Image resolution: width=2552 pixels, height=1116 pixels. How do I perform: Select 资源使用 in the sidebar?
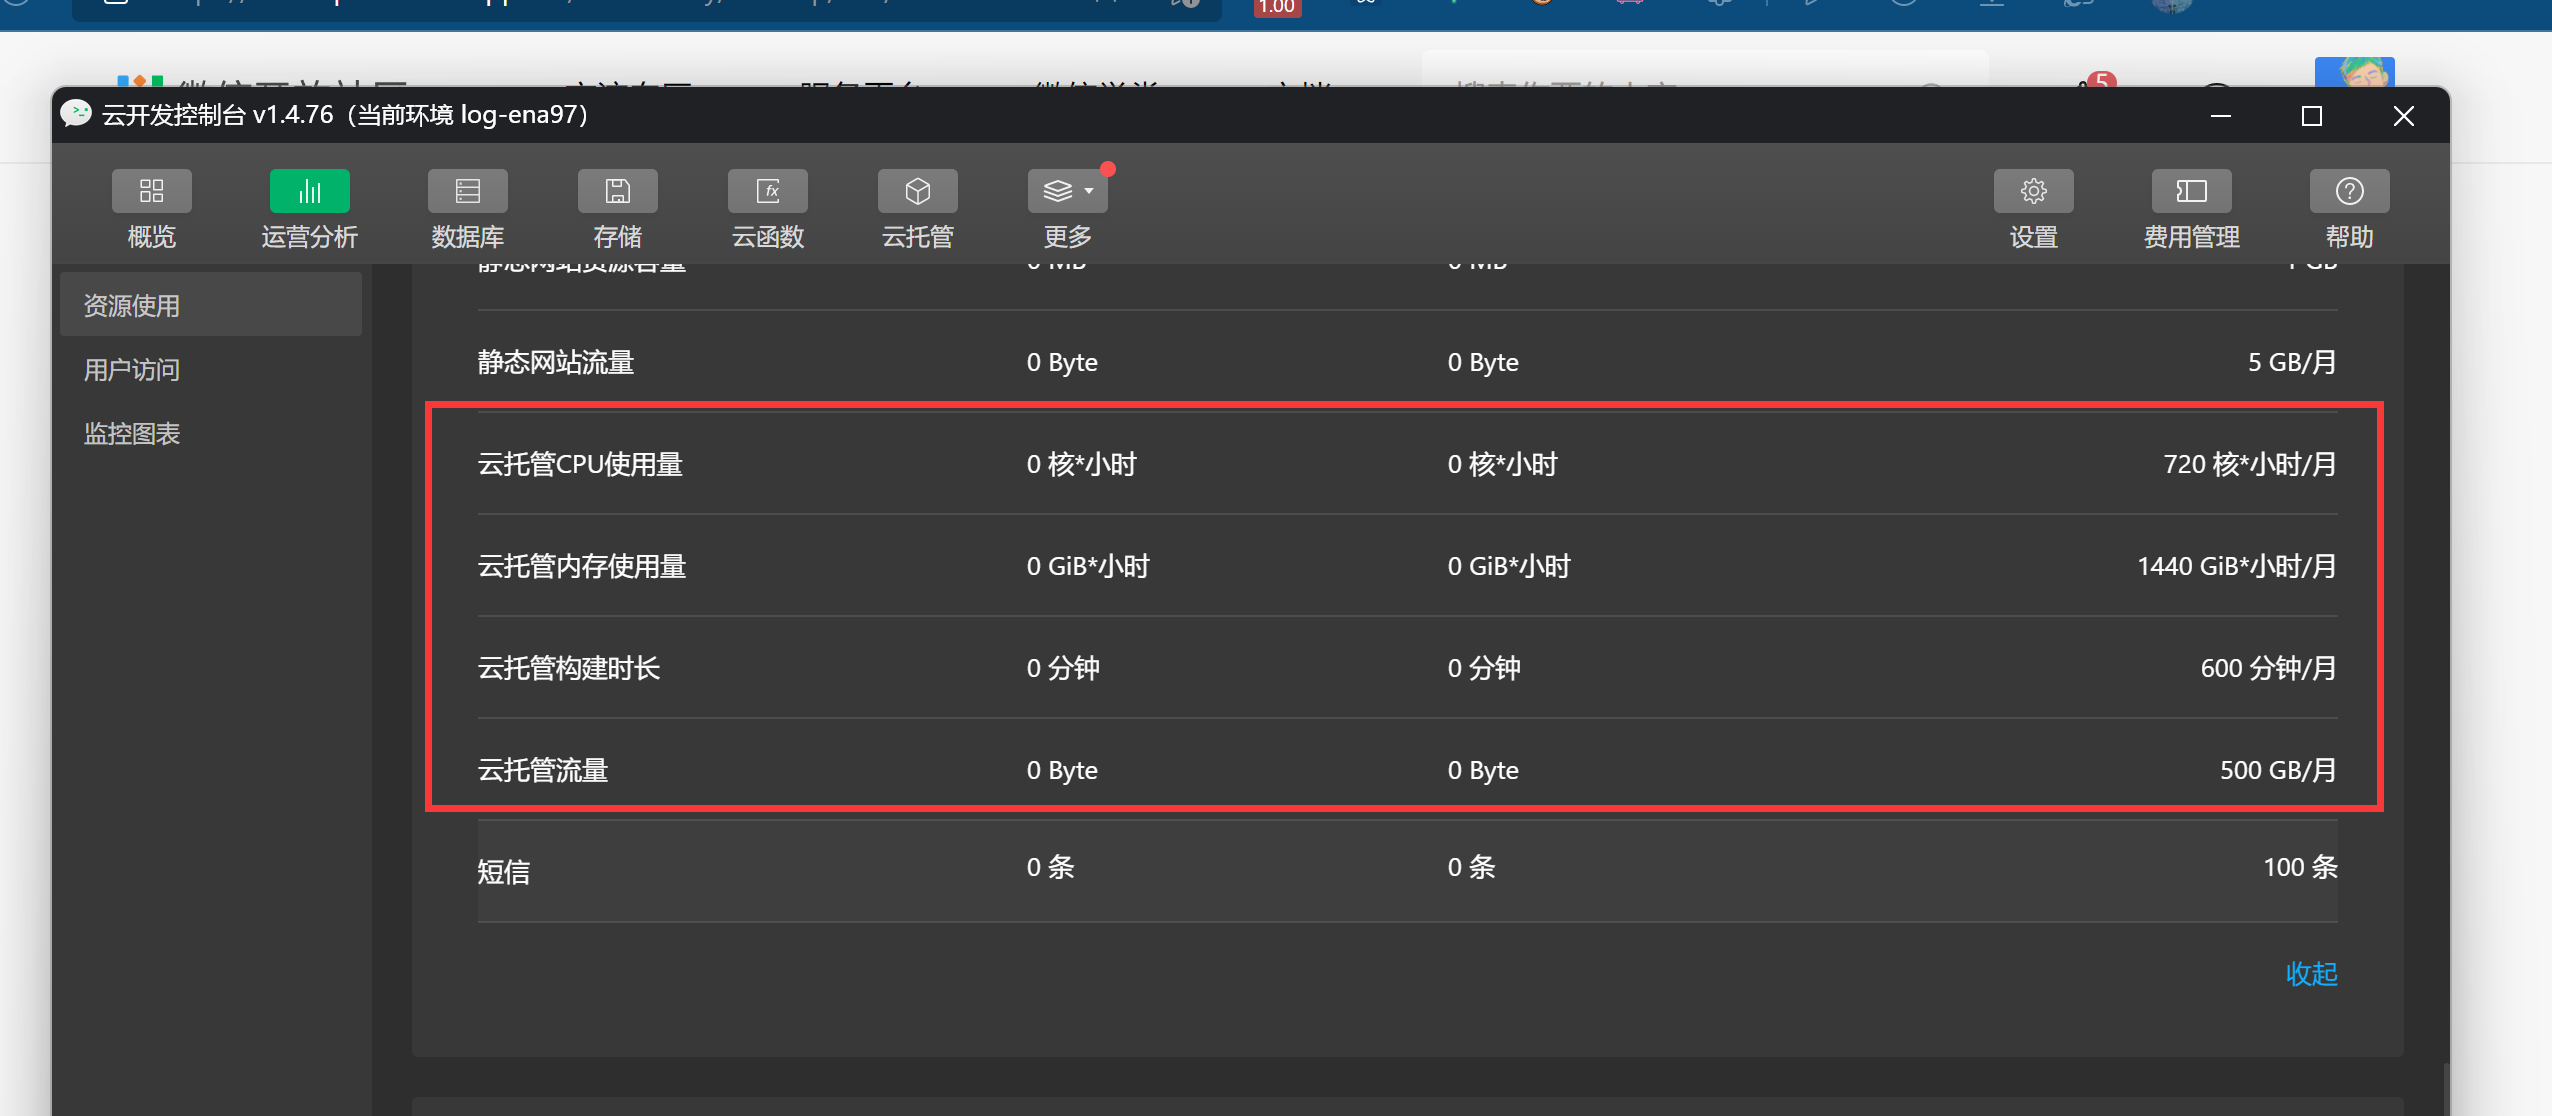point(131,306)
